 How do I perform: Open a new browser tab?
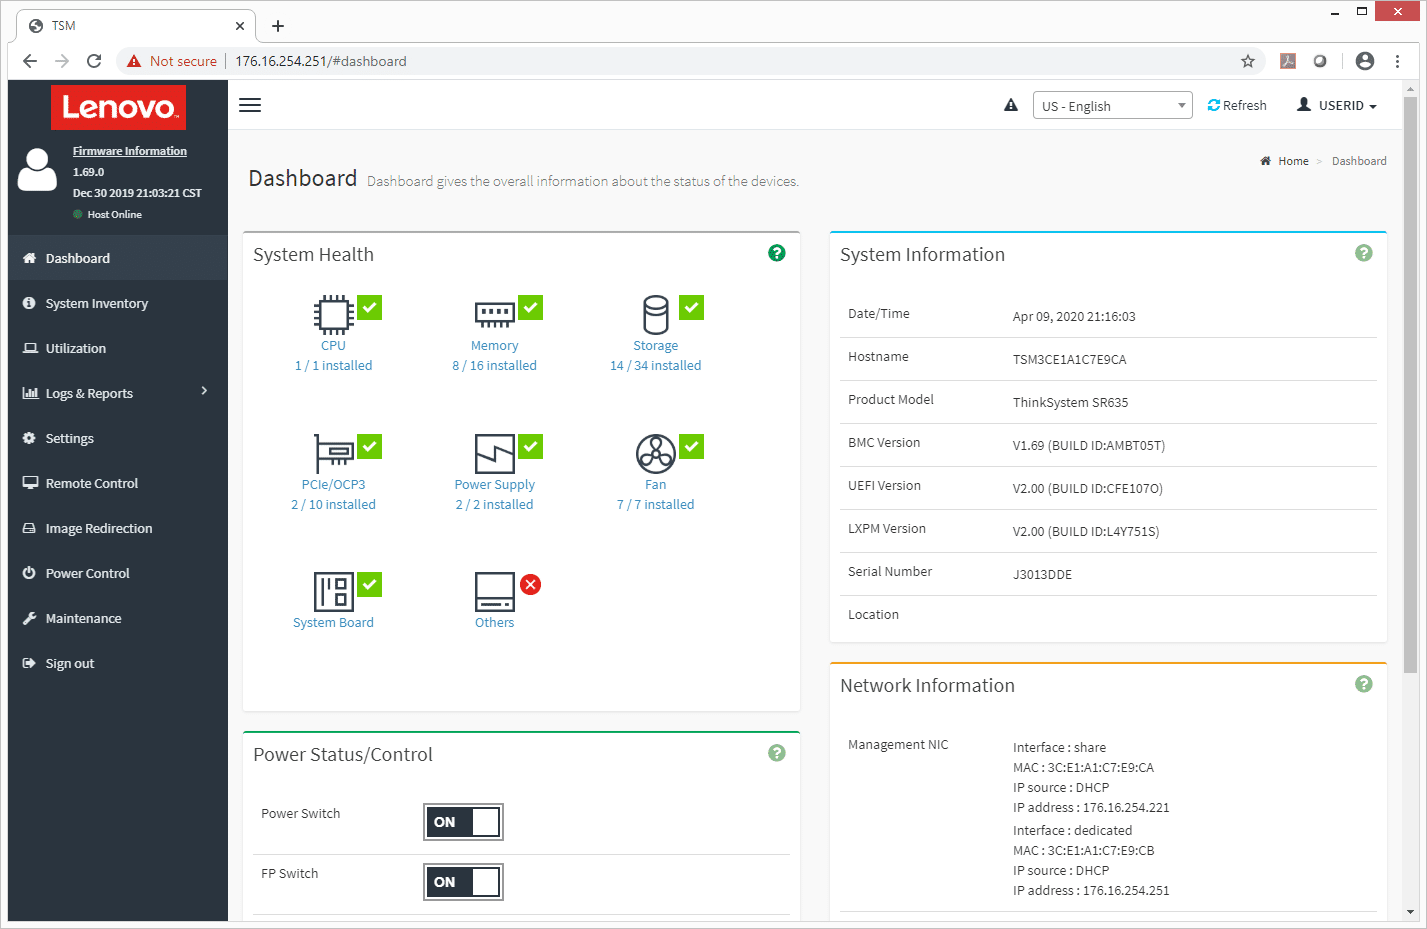(278, 26)
